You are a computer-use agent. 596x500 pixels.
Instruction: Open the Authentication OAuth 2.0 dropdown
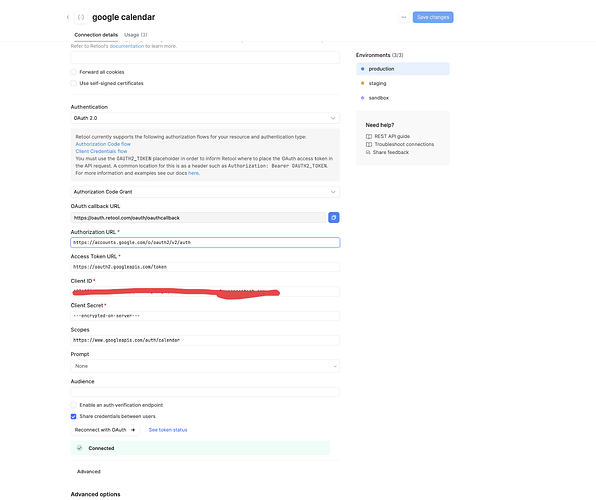(205, 118)
